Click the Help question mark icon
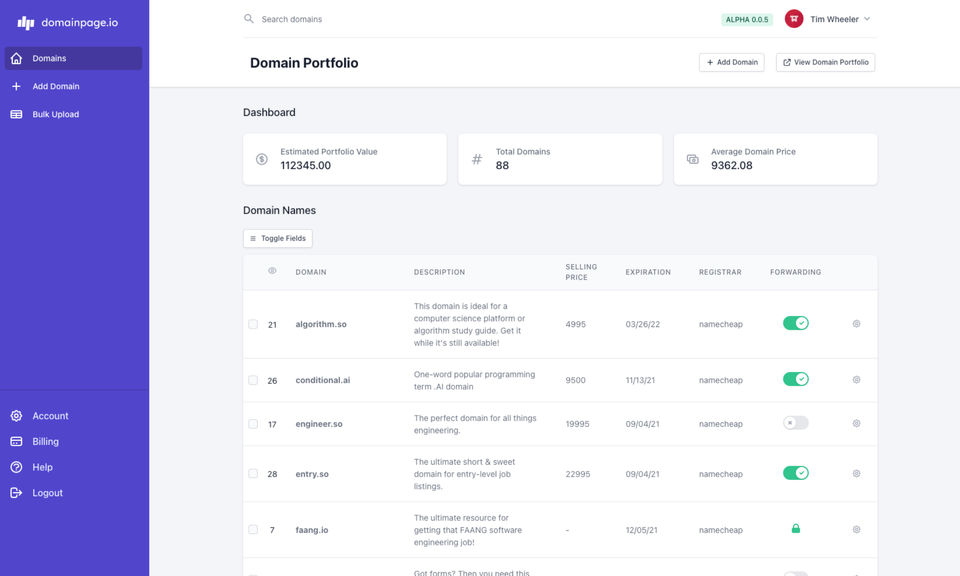The height and width of the screenshot is (576, 960). click(17, 467)
